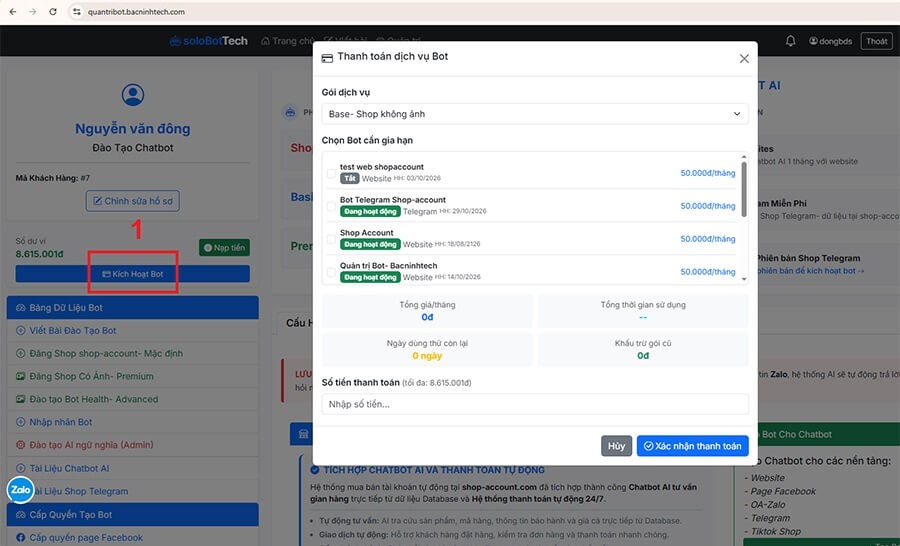
Task: Go to Trang chủ in top nav
Action: point(288,41)
